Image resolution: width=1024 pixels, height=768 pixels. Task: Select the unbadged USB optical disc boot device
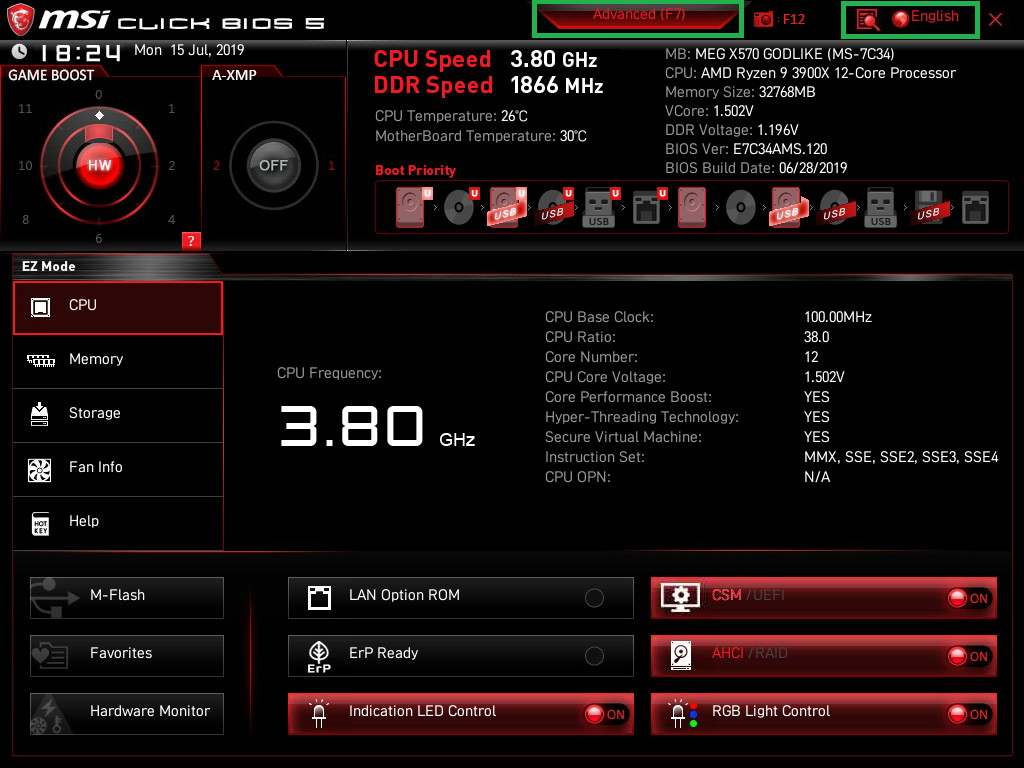(x=835, y=208)
